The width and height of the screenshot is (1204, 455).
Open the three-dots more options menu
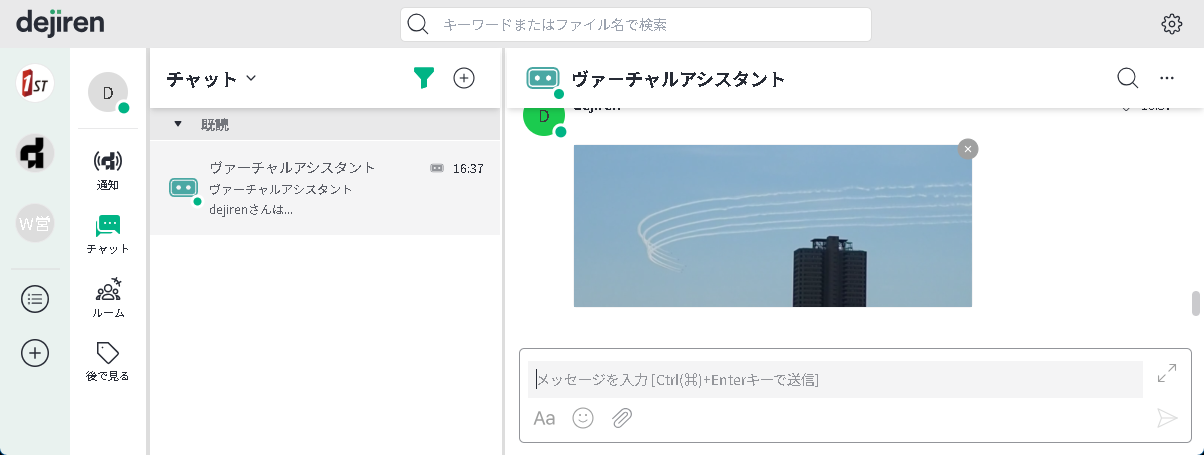tap(1166, 78)
